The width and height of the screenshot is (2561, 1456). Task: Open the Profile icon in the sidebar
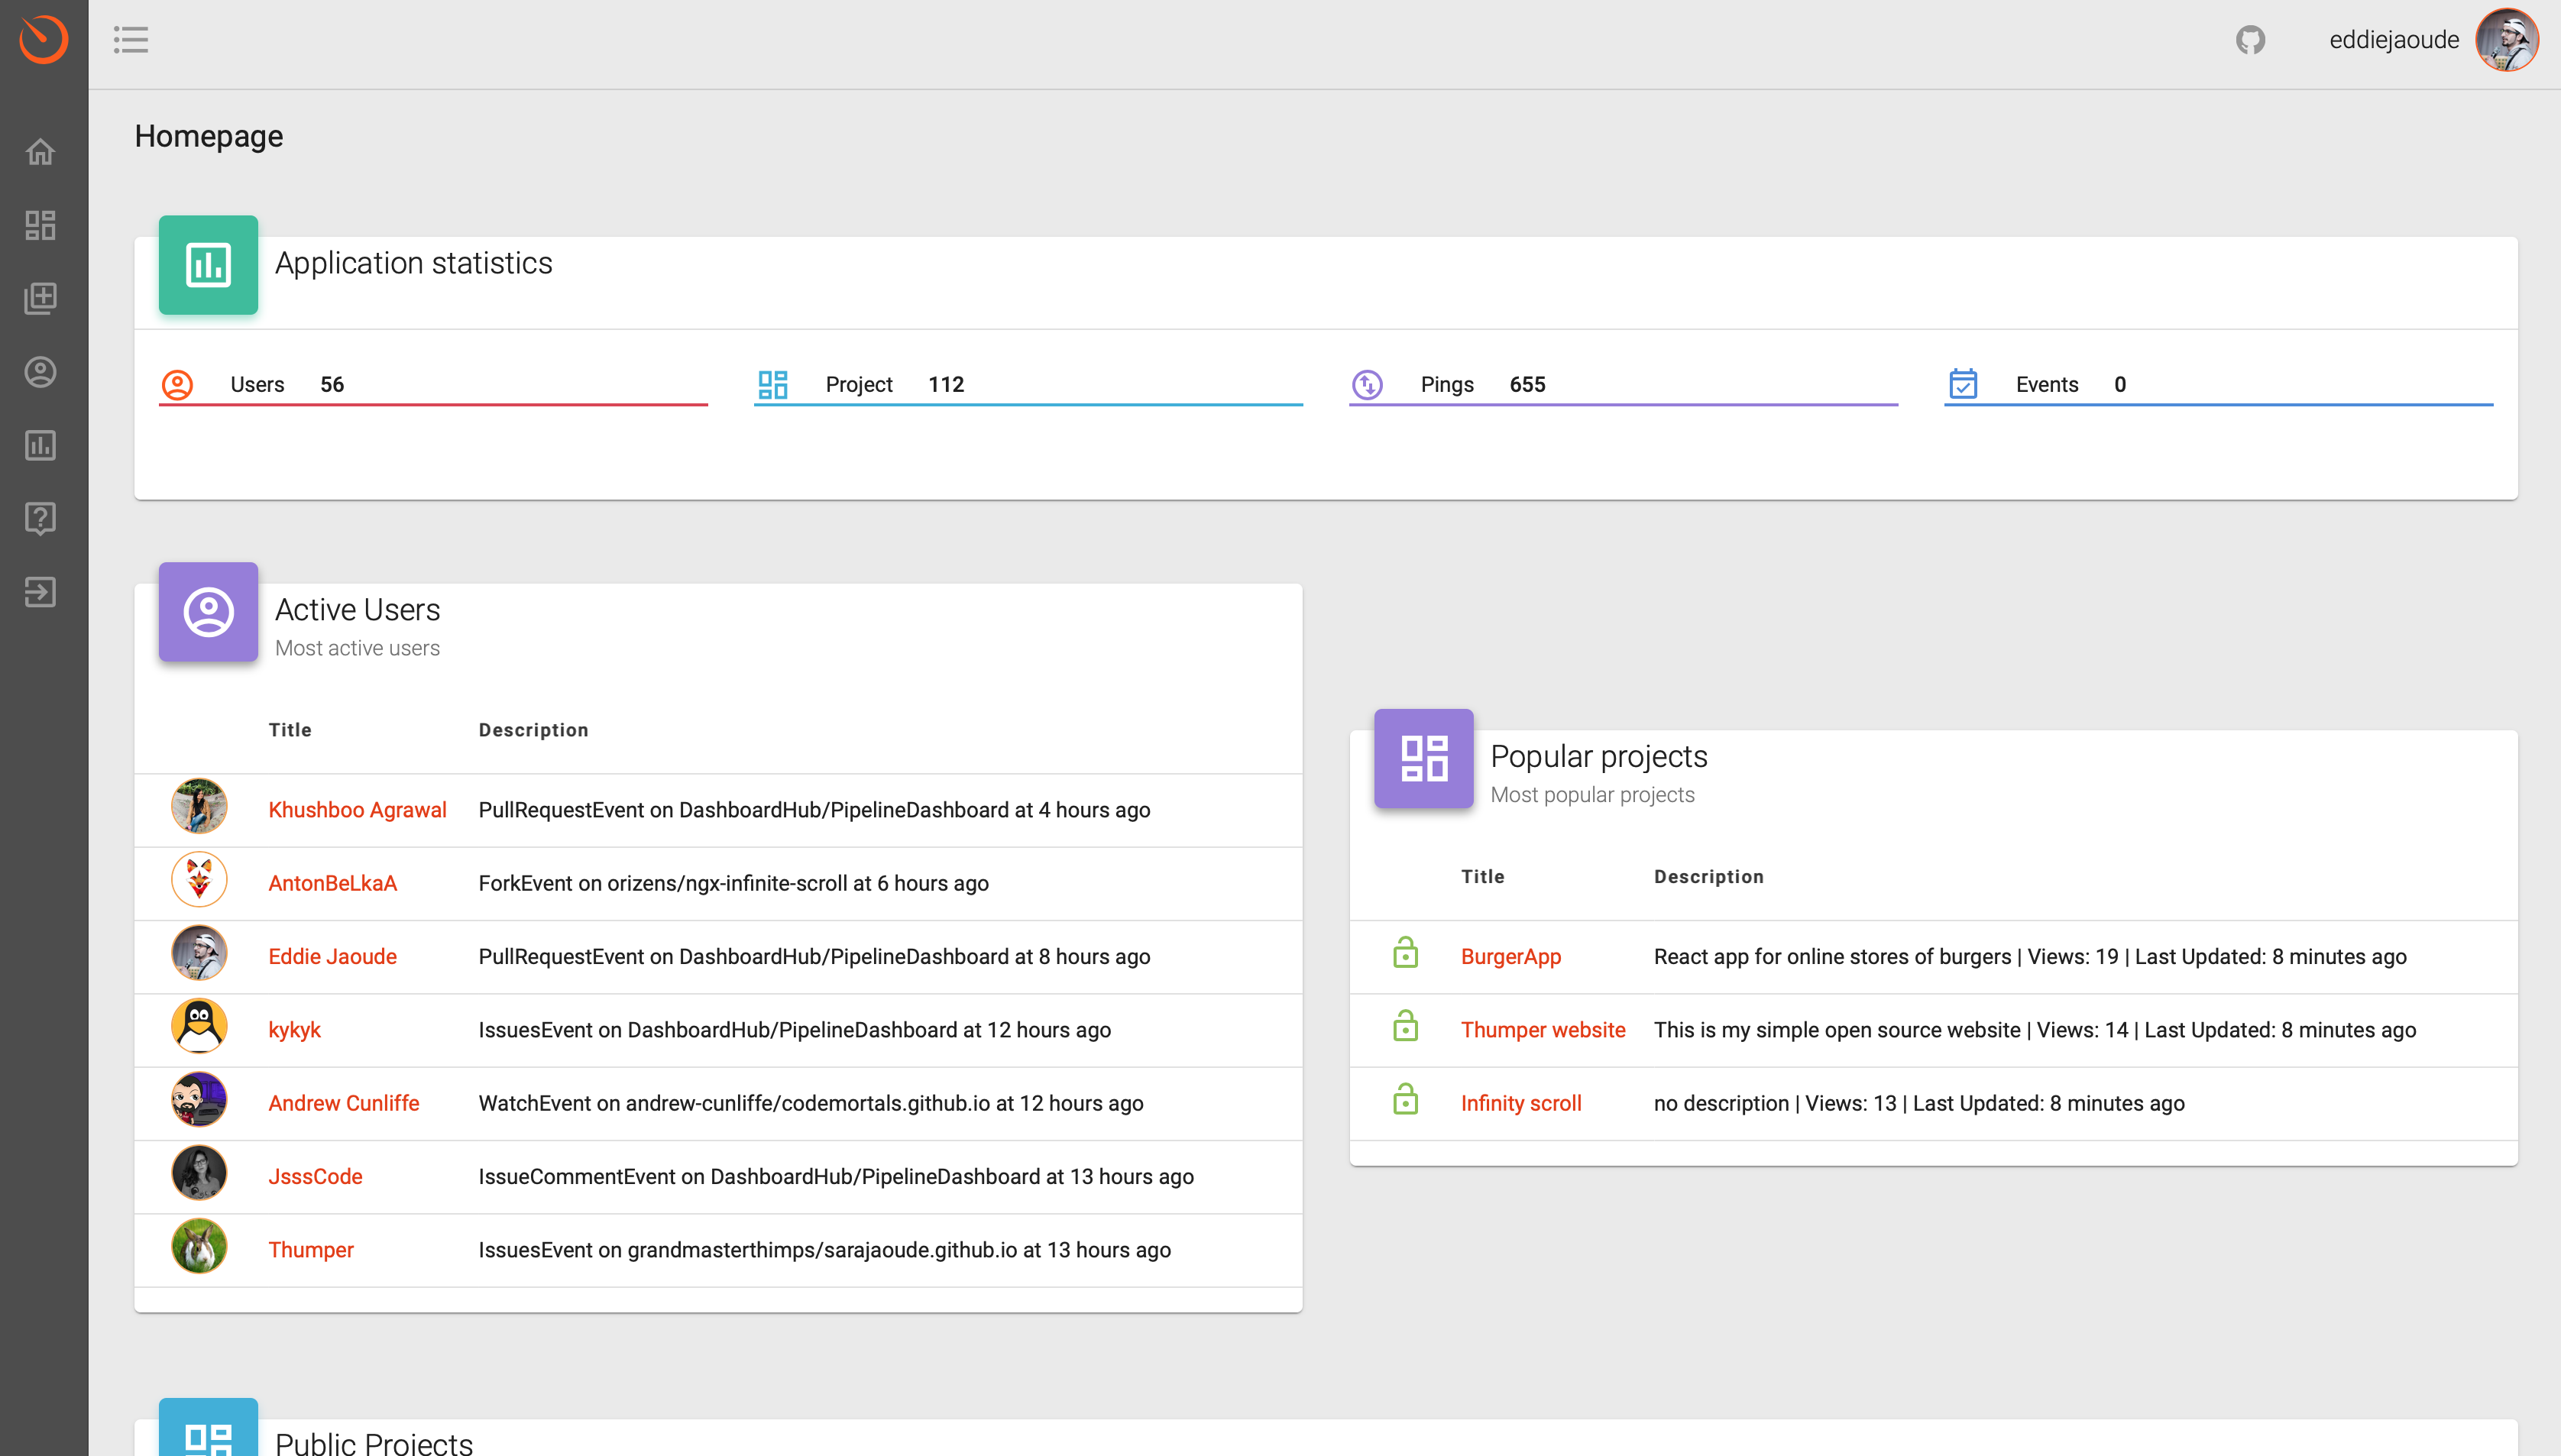(x=40, y=372)
